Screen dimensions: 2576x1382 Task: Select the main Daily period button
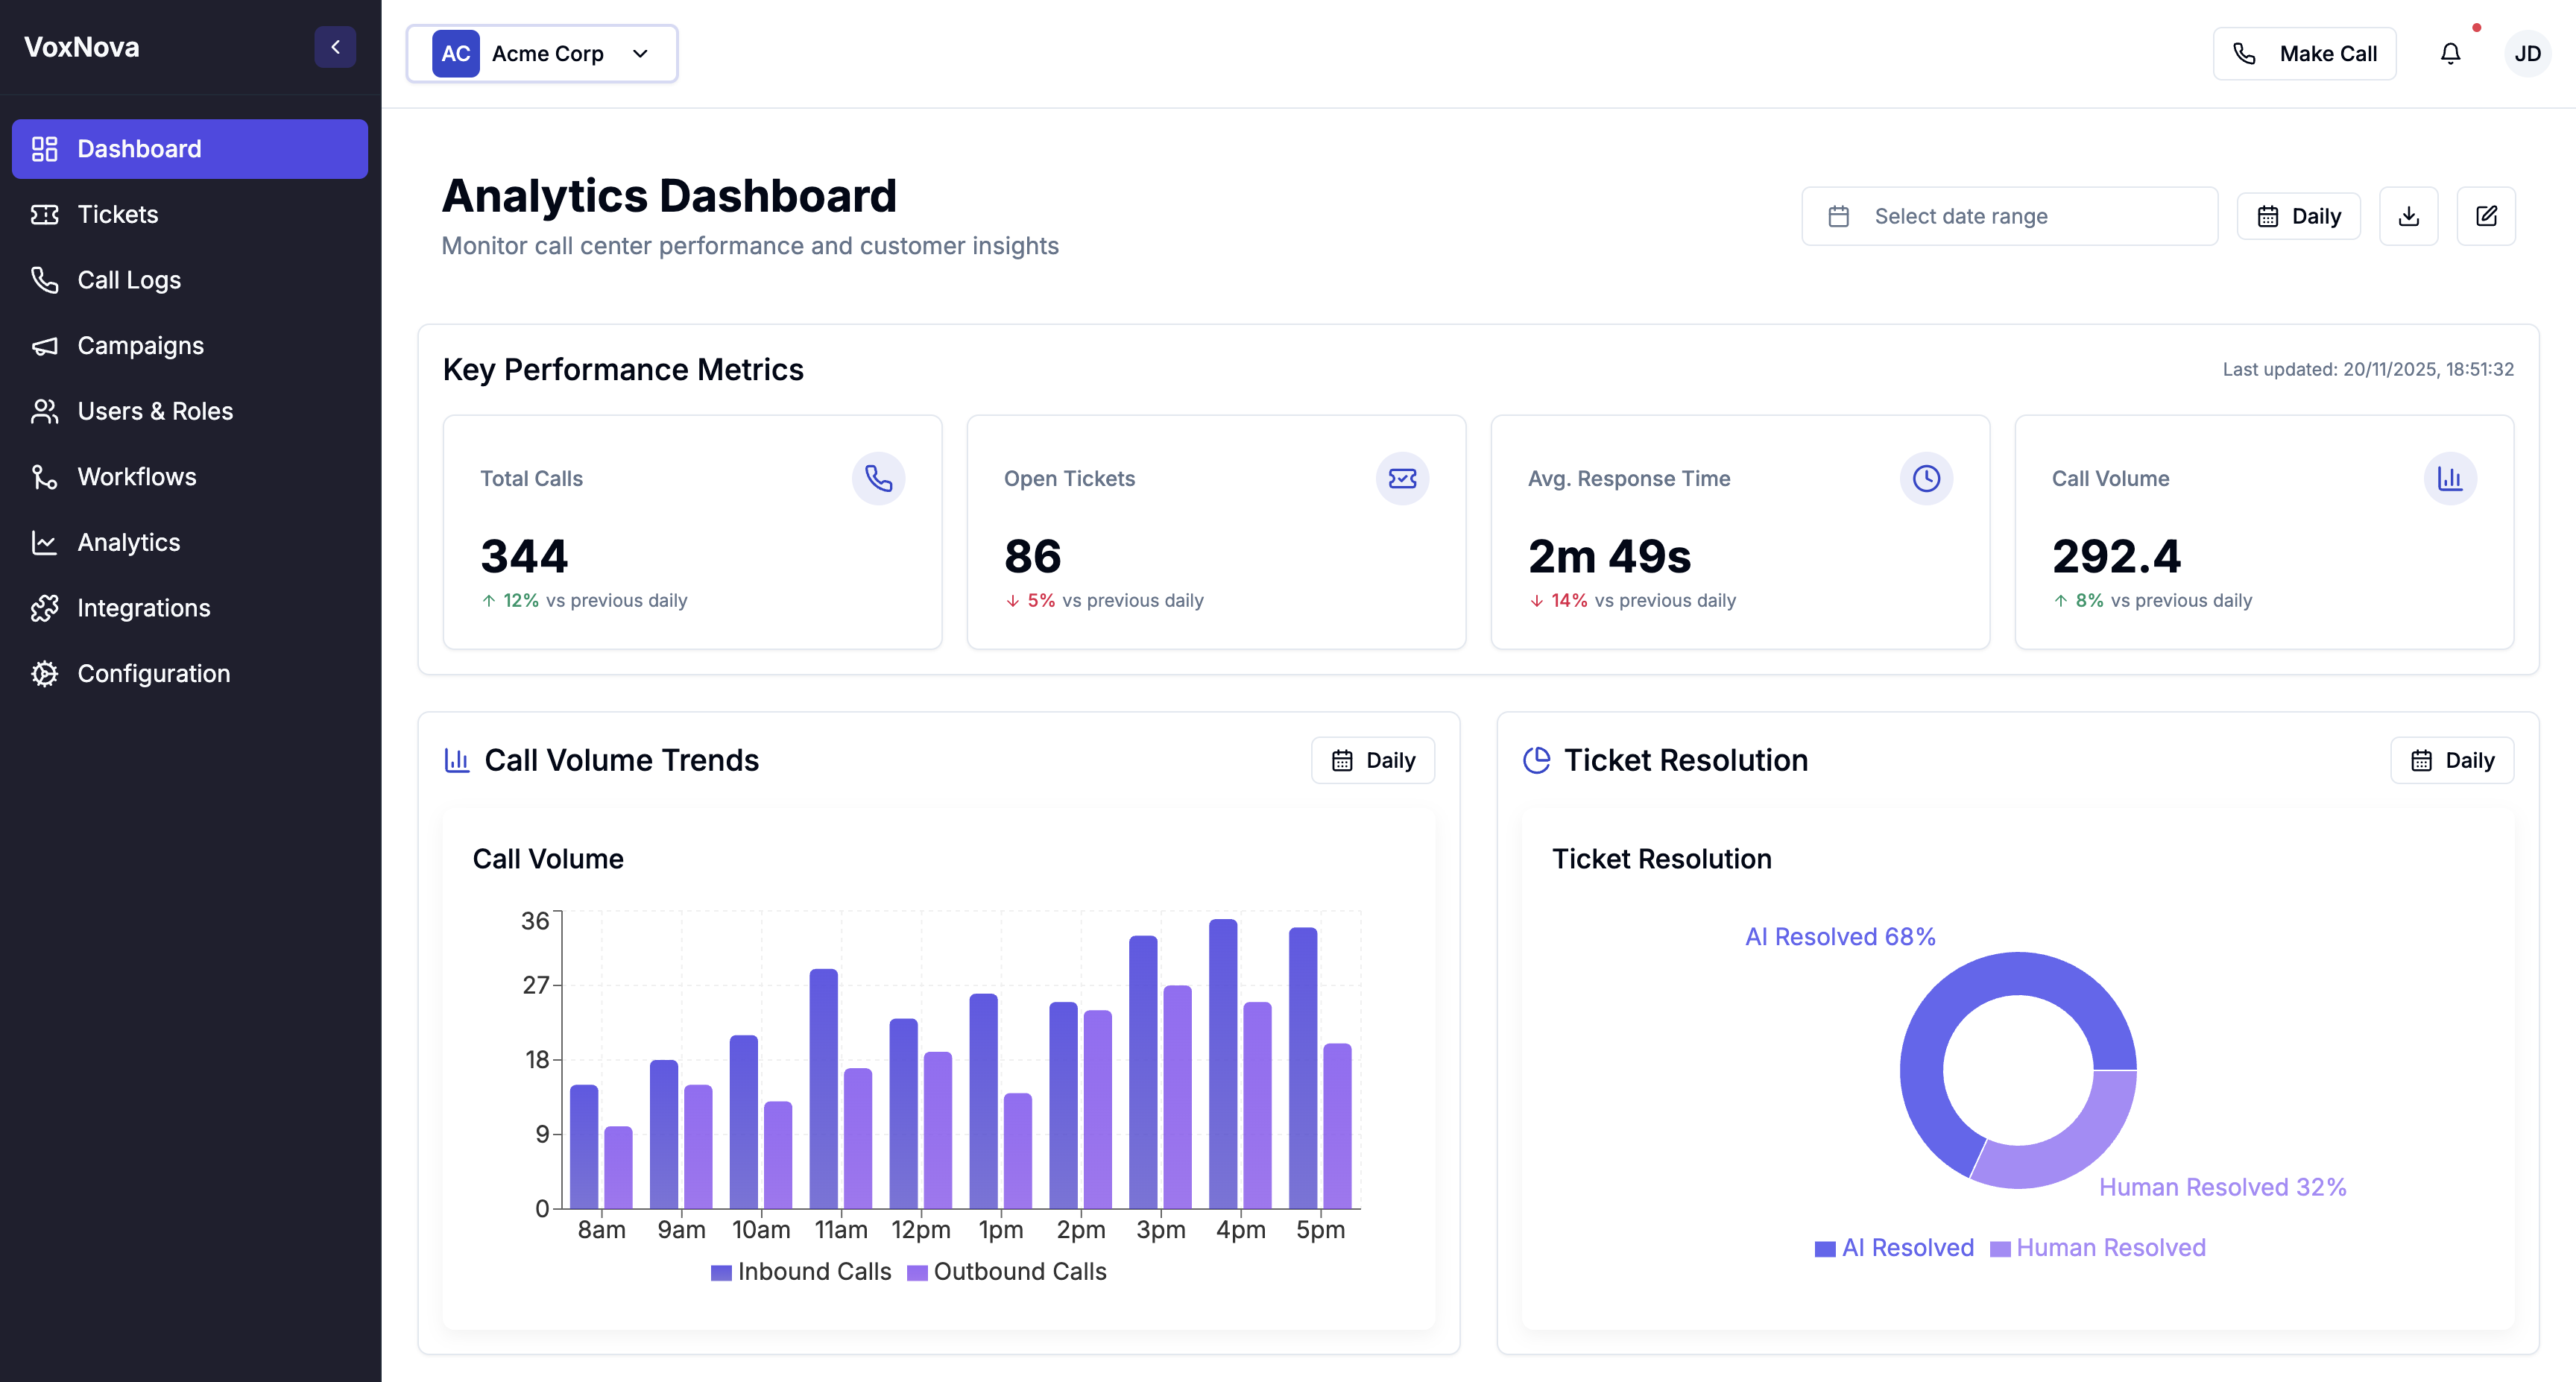(2298, 215)
